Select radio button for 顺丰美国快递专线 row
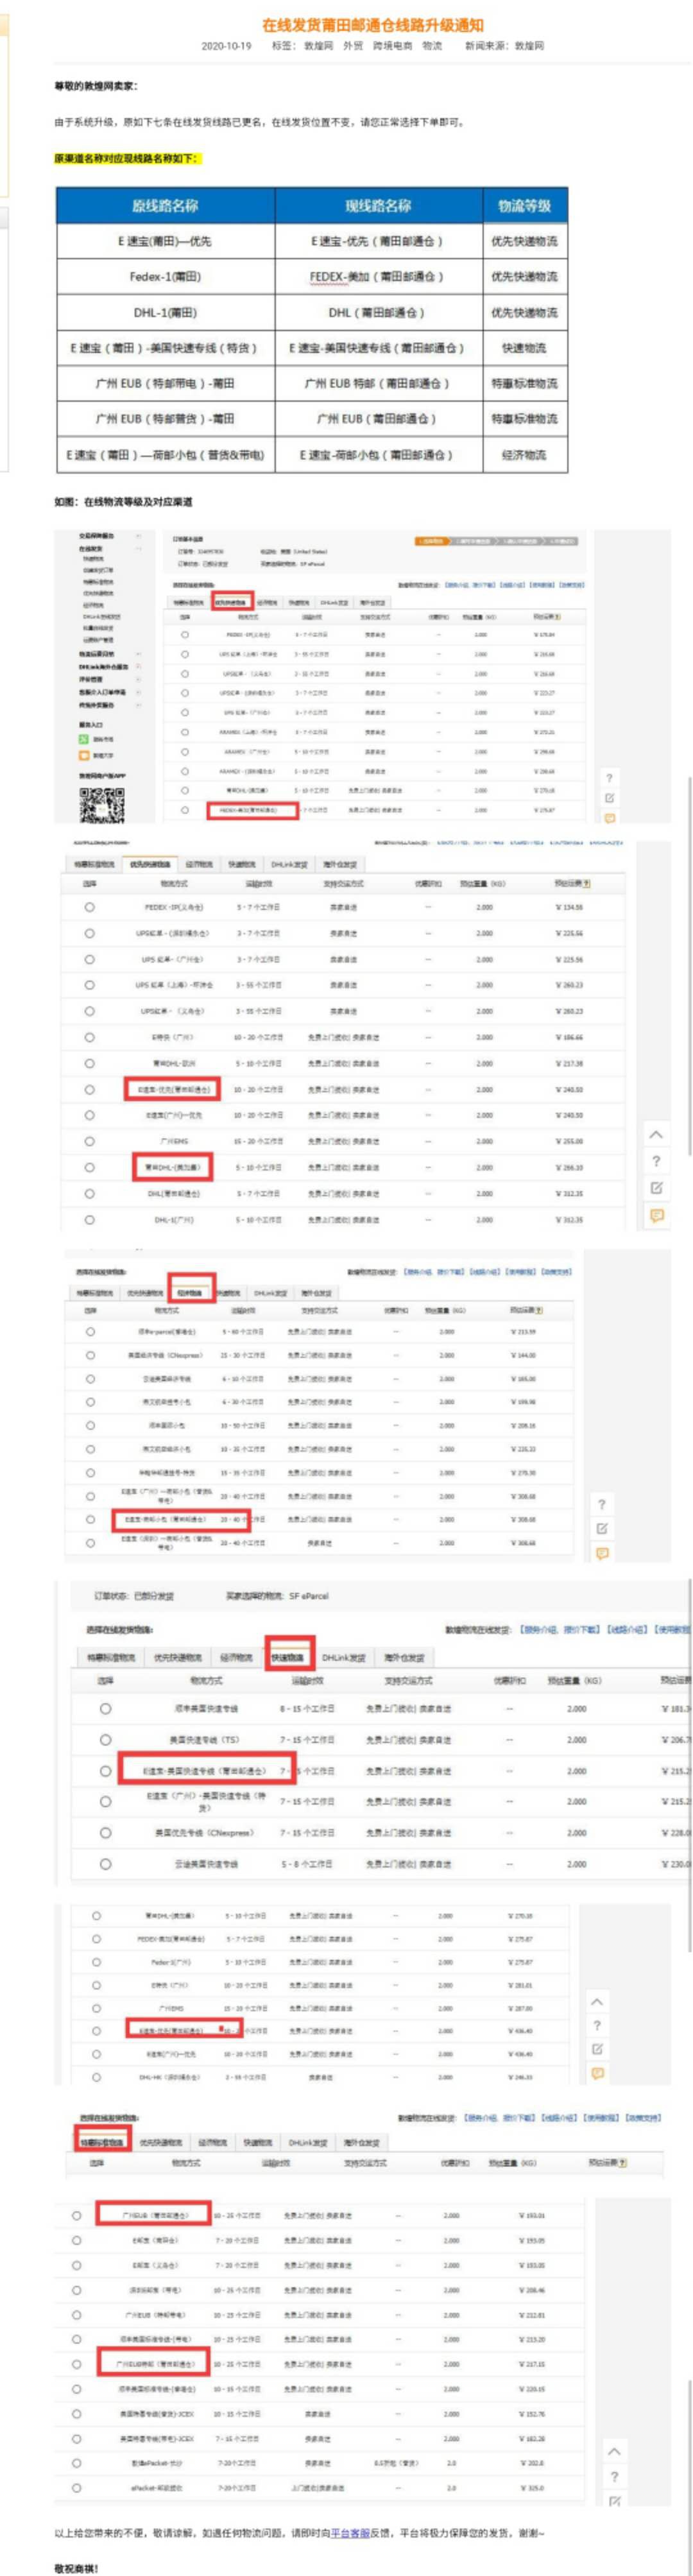Image resolution: width=693 pixels, height=2576 pixels. [106, 1708]
